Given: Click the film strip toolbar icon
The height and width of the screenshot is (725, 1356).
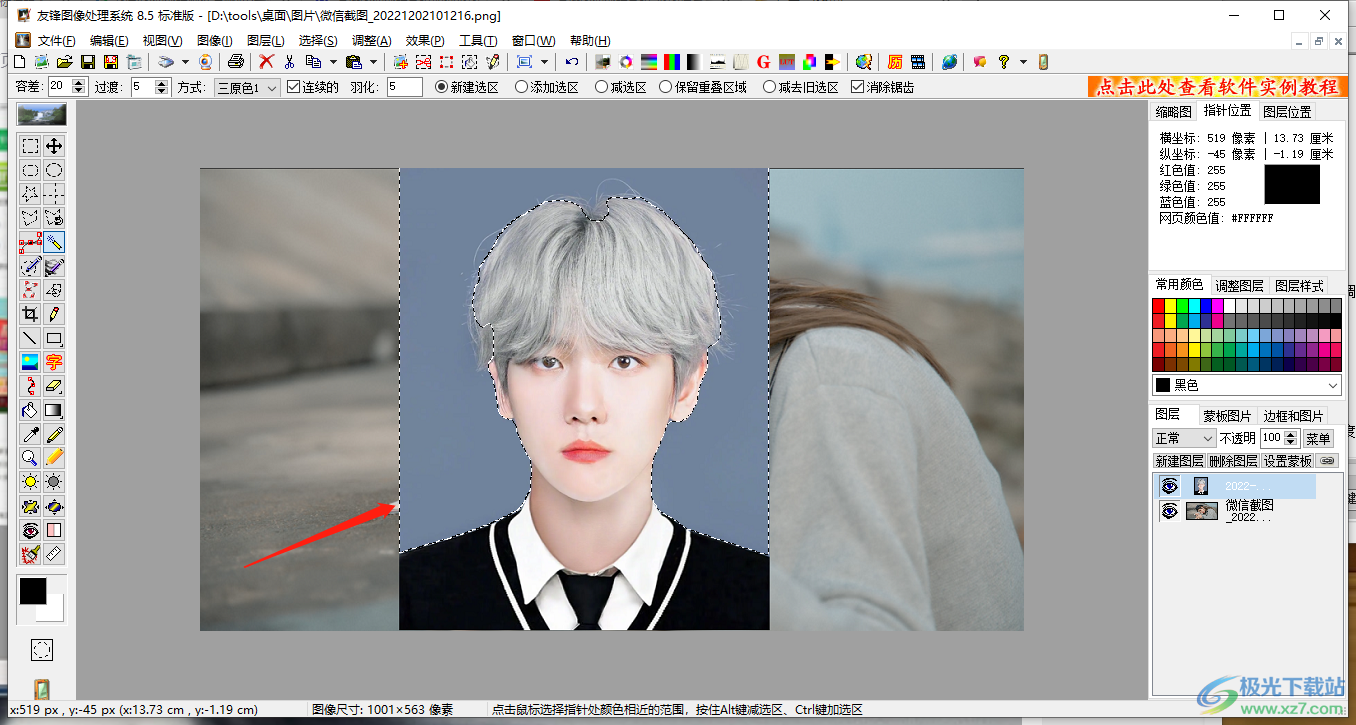Looking at the screenshot, I should [x=917, y=62].
